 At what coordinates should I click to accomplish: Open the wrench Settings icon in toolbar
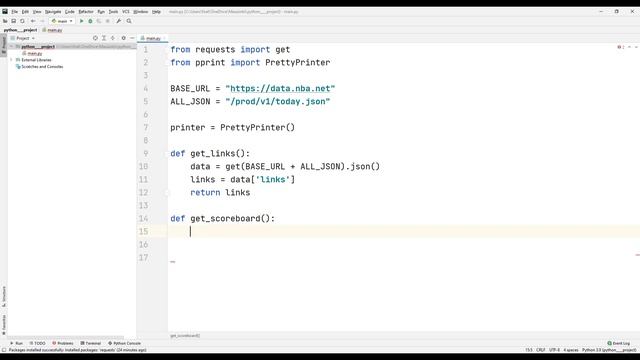tap(118, 21)
